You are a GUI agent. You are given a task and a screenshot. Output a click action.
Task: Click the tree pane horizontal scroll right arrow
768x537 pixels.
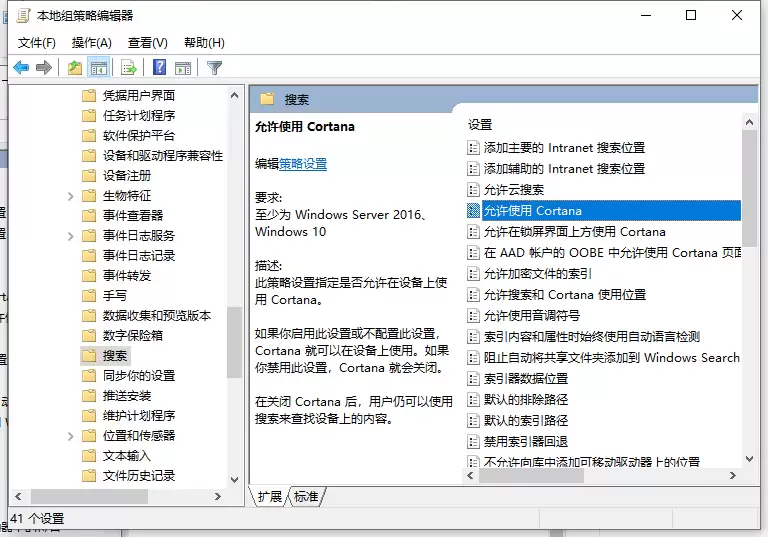tap(218, 497)
